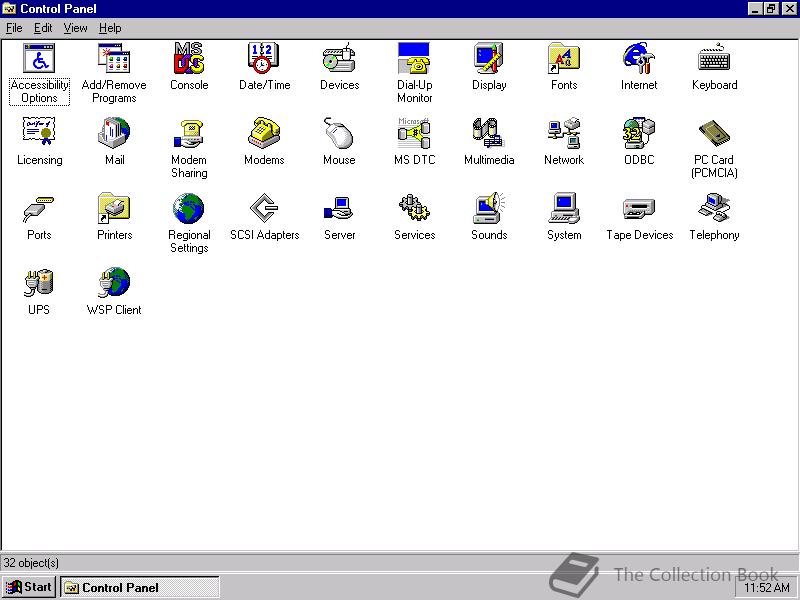This screenshot has width=800, height=600.
Task: Select the WSP Client icon
Action: [114, 283]
